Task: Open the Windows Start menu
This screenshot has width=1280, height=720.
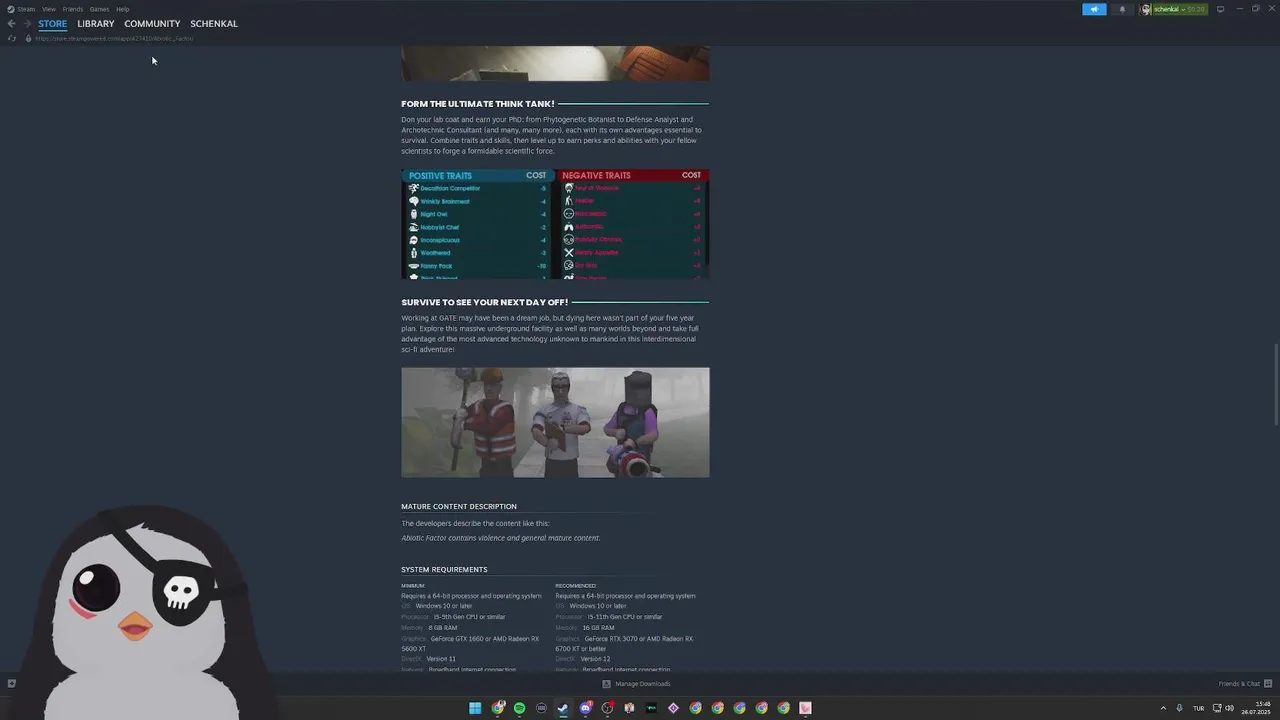Action: pos(475,708)
